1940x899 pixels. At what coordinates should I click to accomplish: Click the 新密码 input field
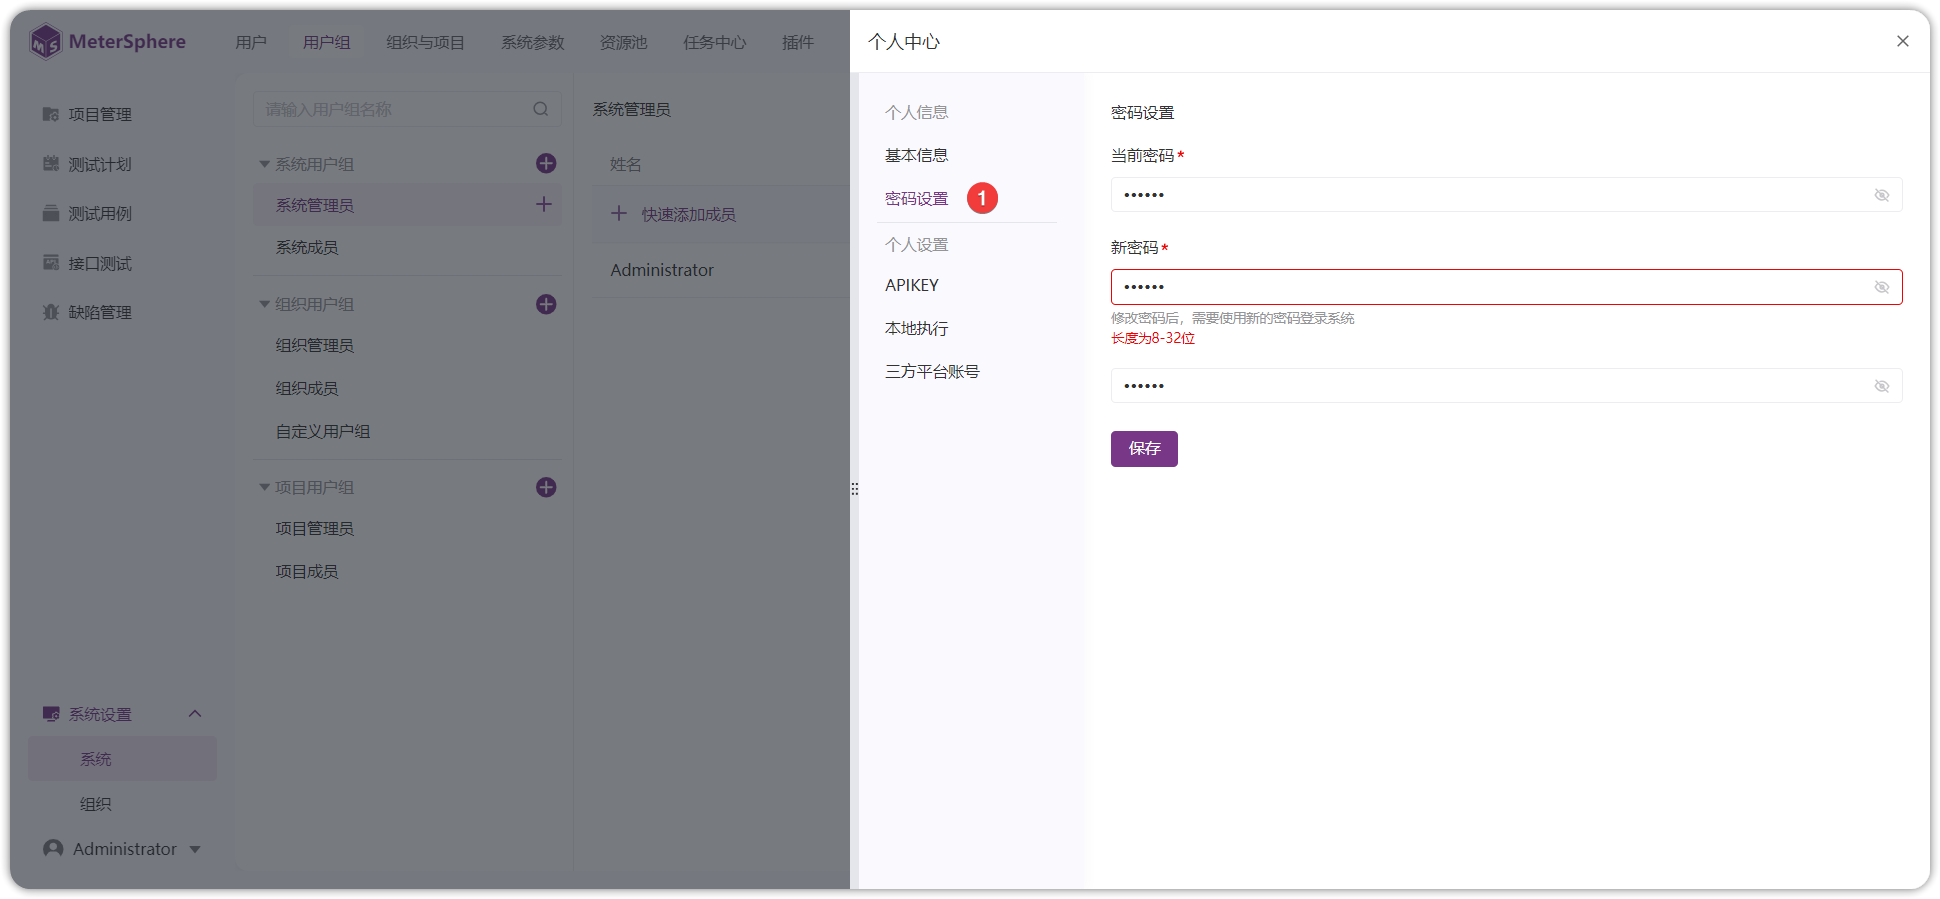pos(1506,287)
